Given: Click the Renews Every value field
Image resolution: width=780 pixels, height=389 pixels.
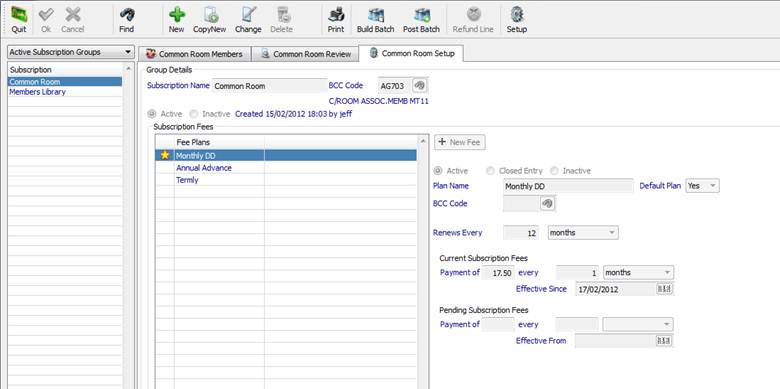Looking at the screenshot, I should tap(521, 232).
